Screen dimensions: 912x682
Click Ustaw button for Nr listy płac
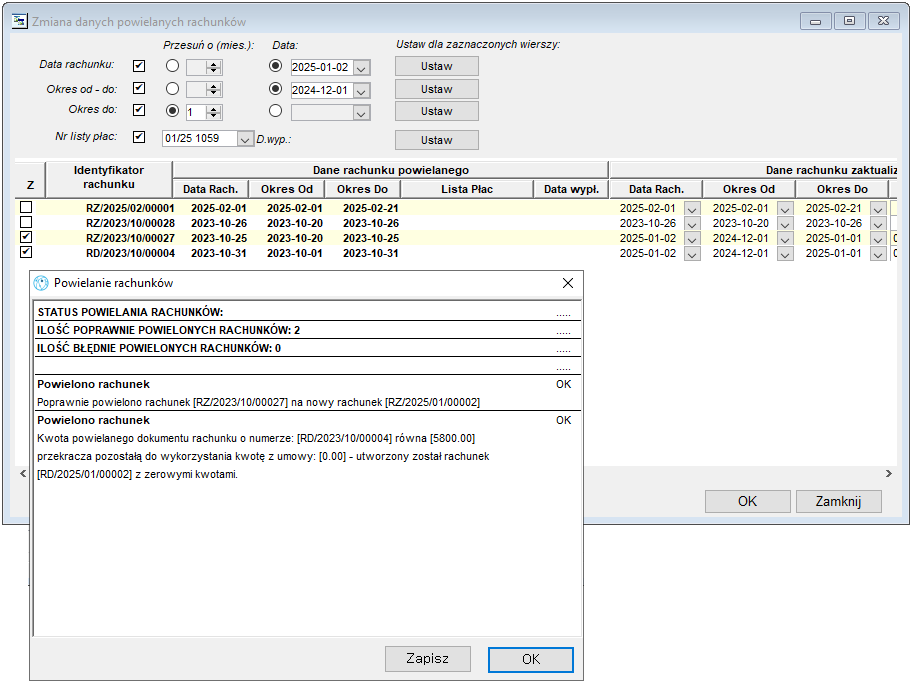437,140
